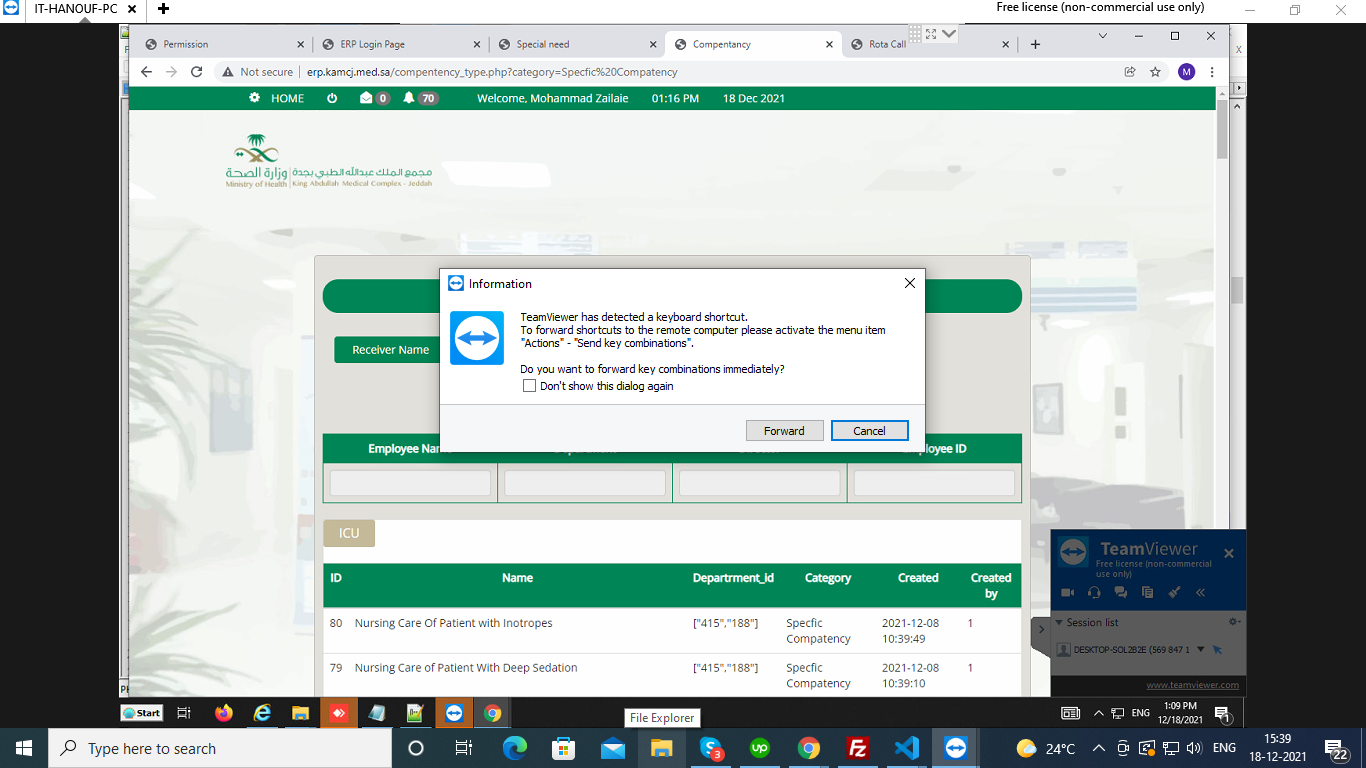The width and height of the screenshot is (1366, 768).
Task: Click the Employee Name filter input field
Action: [410, 483]
